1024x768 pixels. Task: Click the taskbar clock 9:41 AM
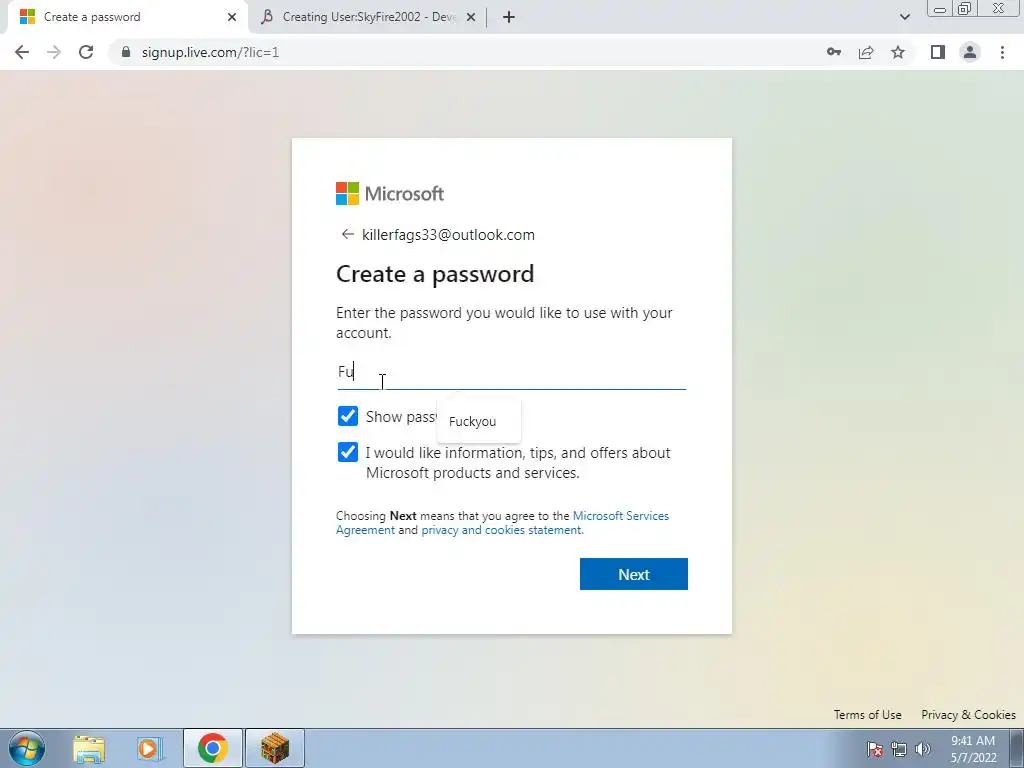click(973, 749)
